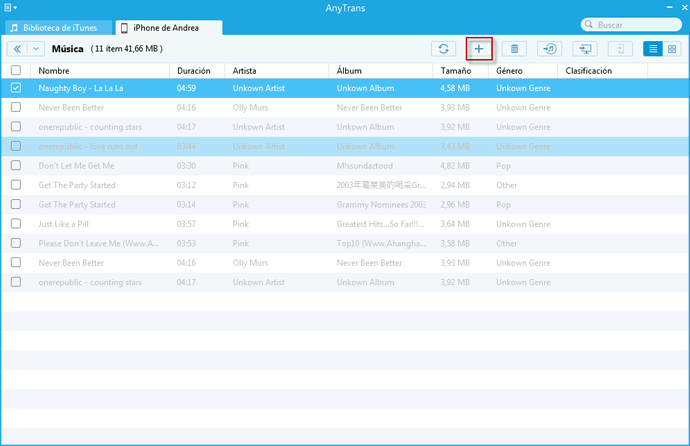This screenshot has height=446, width=690.
Task: Focus the Buscar search field
Action: (x=631, y=25)
